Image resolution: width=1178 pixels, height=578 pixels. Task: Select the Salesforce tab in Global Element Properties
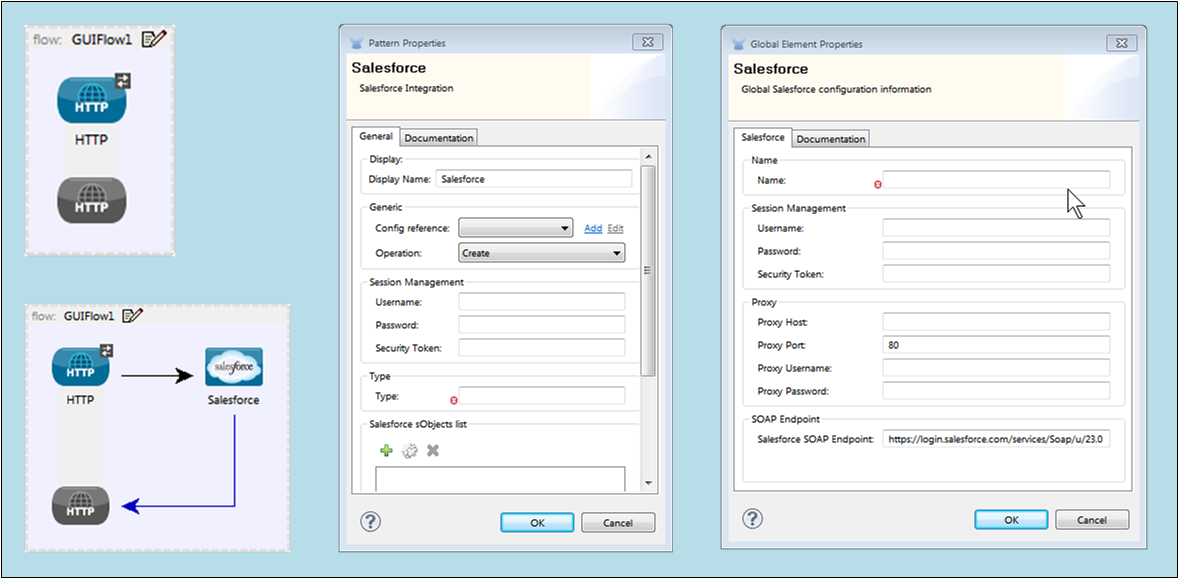[763, 138]
